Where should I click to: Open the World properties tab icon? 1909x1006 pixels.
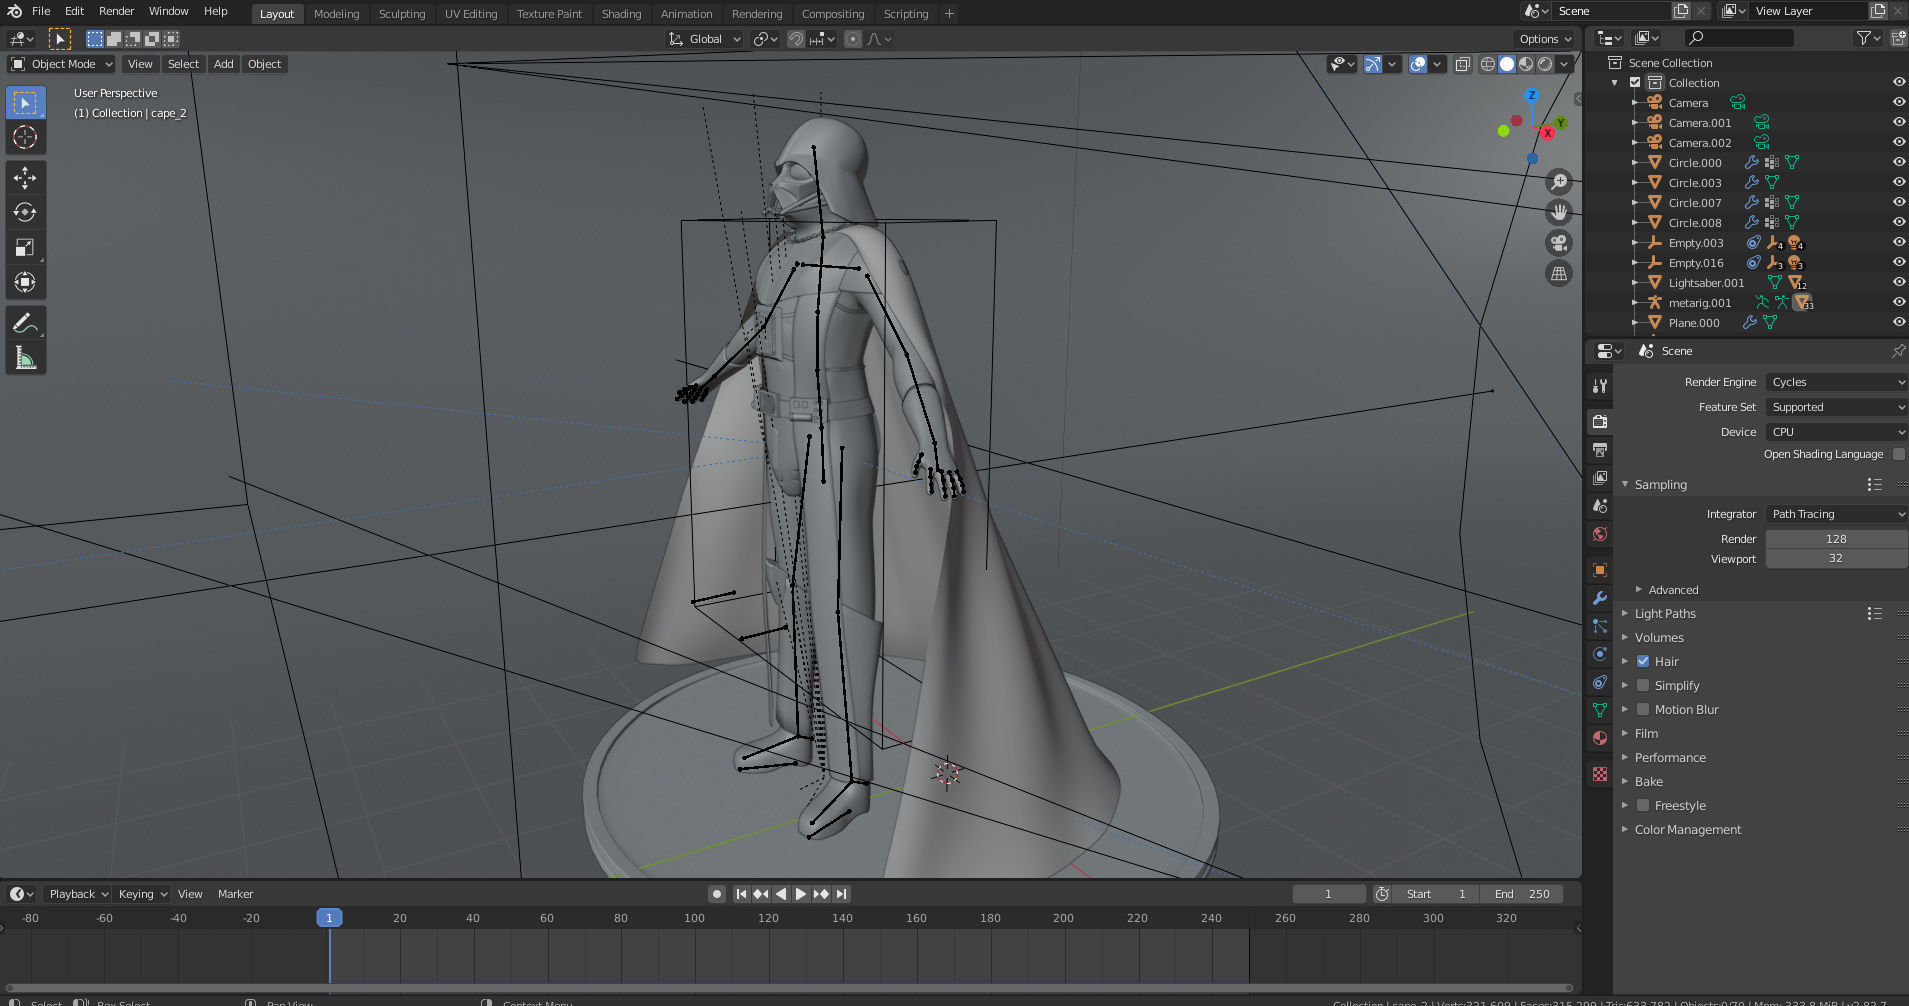coord(1600,534)
